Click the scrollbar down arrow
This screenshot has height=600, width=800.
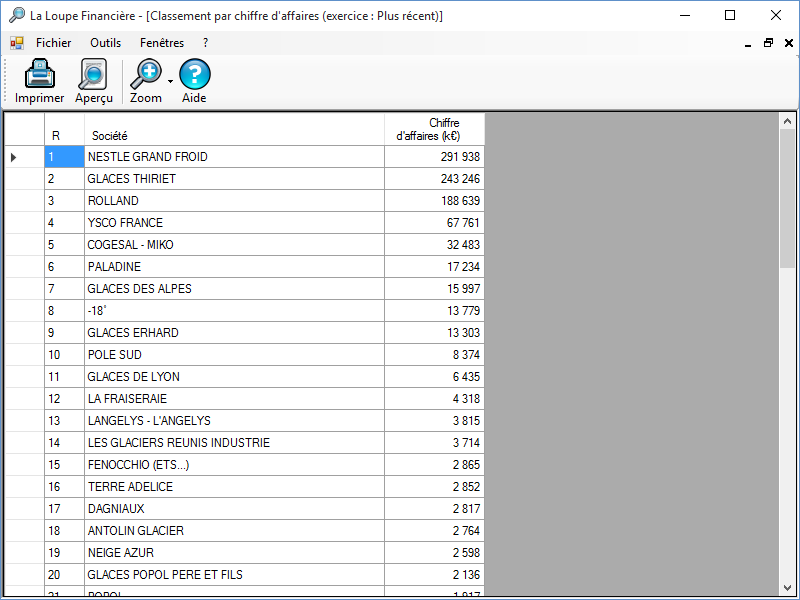pos(787,588)
